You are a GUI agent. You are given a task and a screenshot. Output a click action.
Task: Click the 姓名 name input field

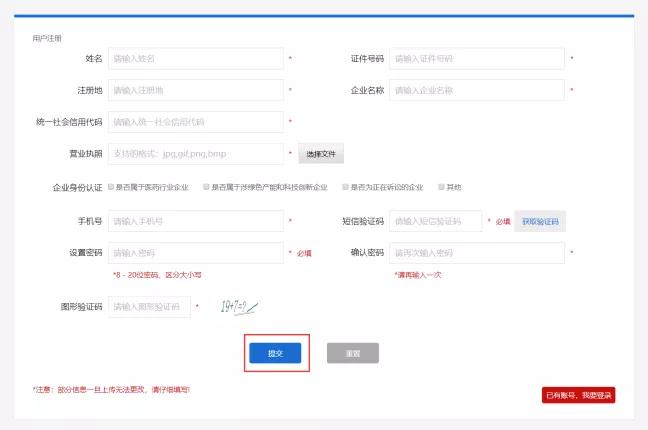196,59
